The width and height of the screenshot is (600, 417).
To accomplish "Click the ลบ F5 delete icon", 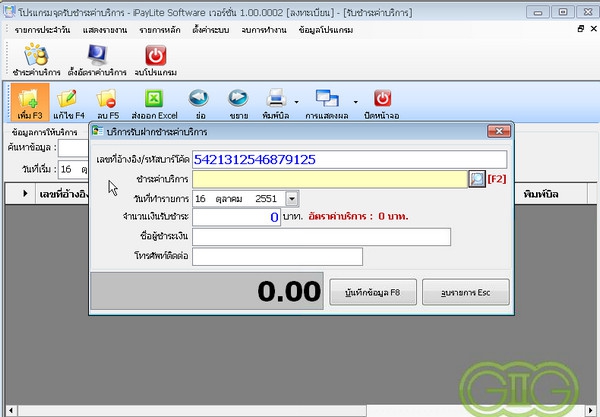I will [x=107, y=98].
